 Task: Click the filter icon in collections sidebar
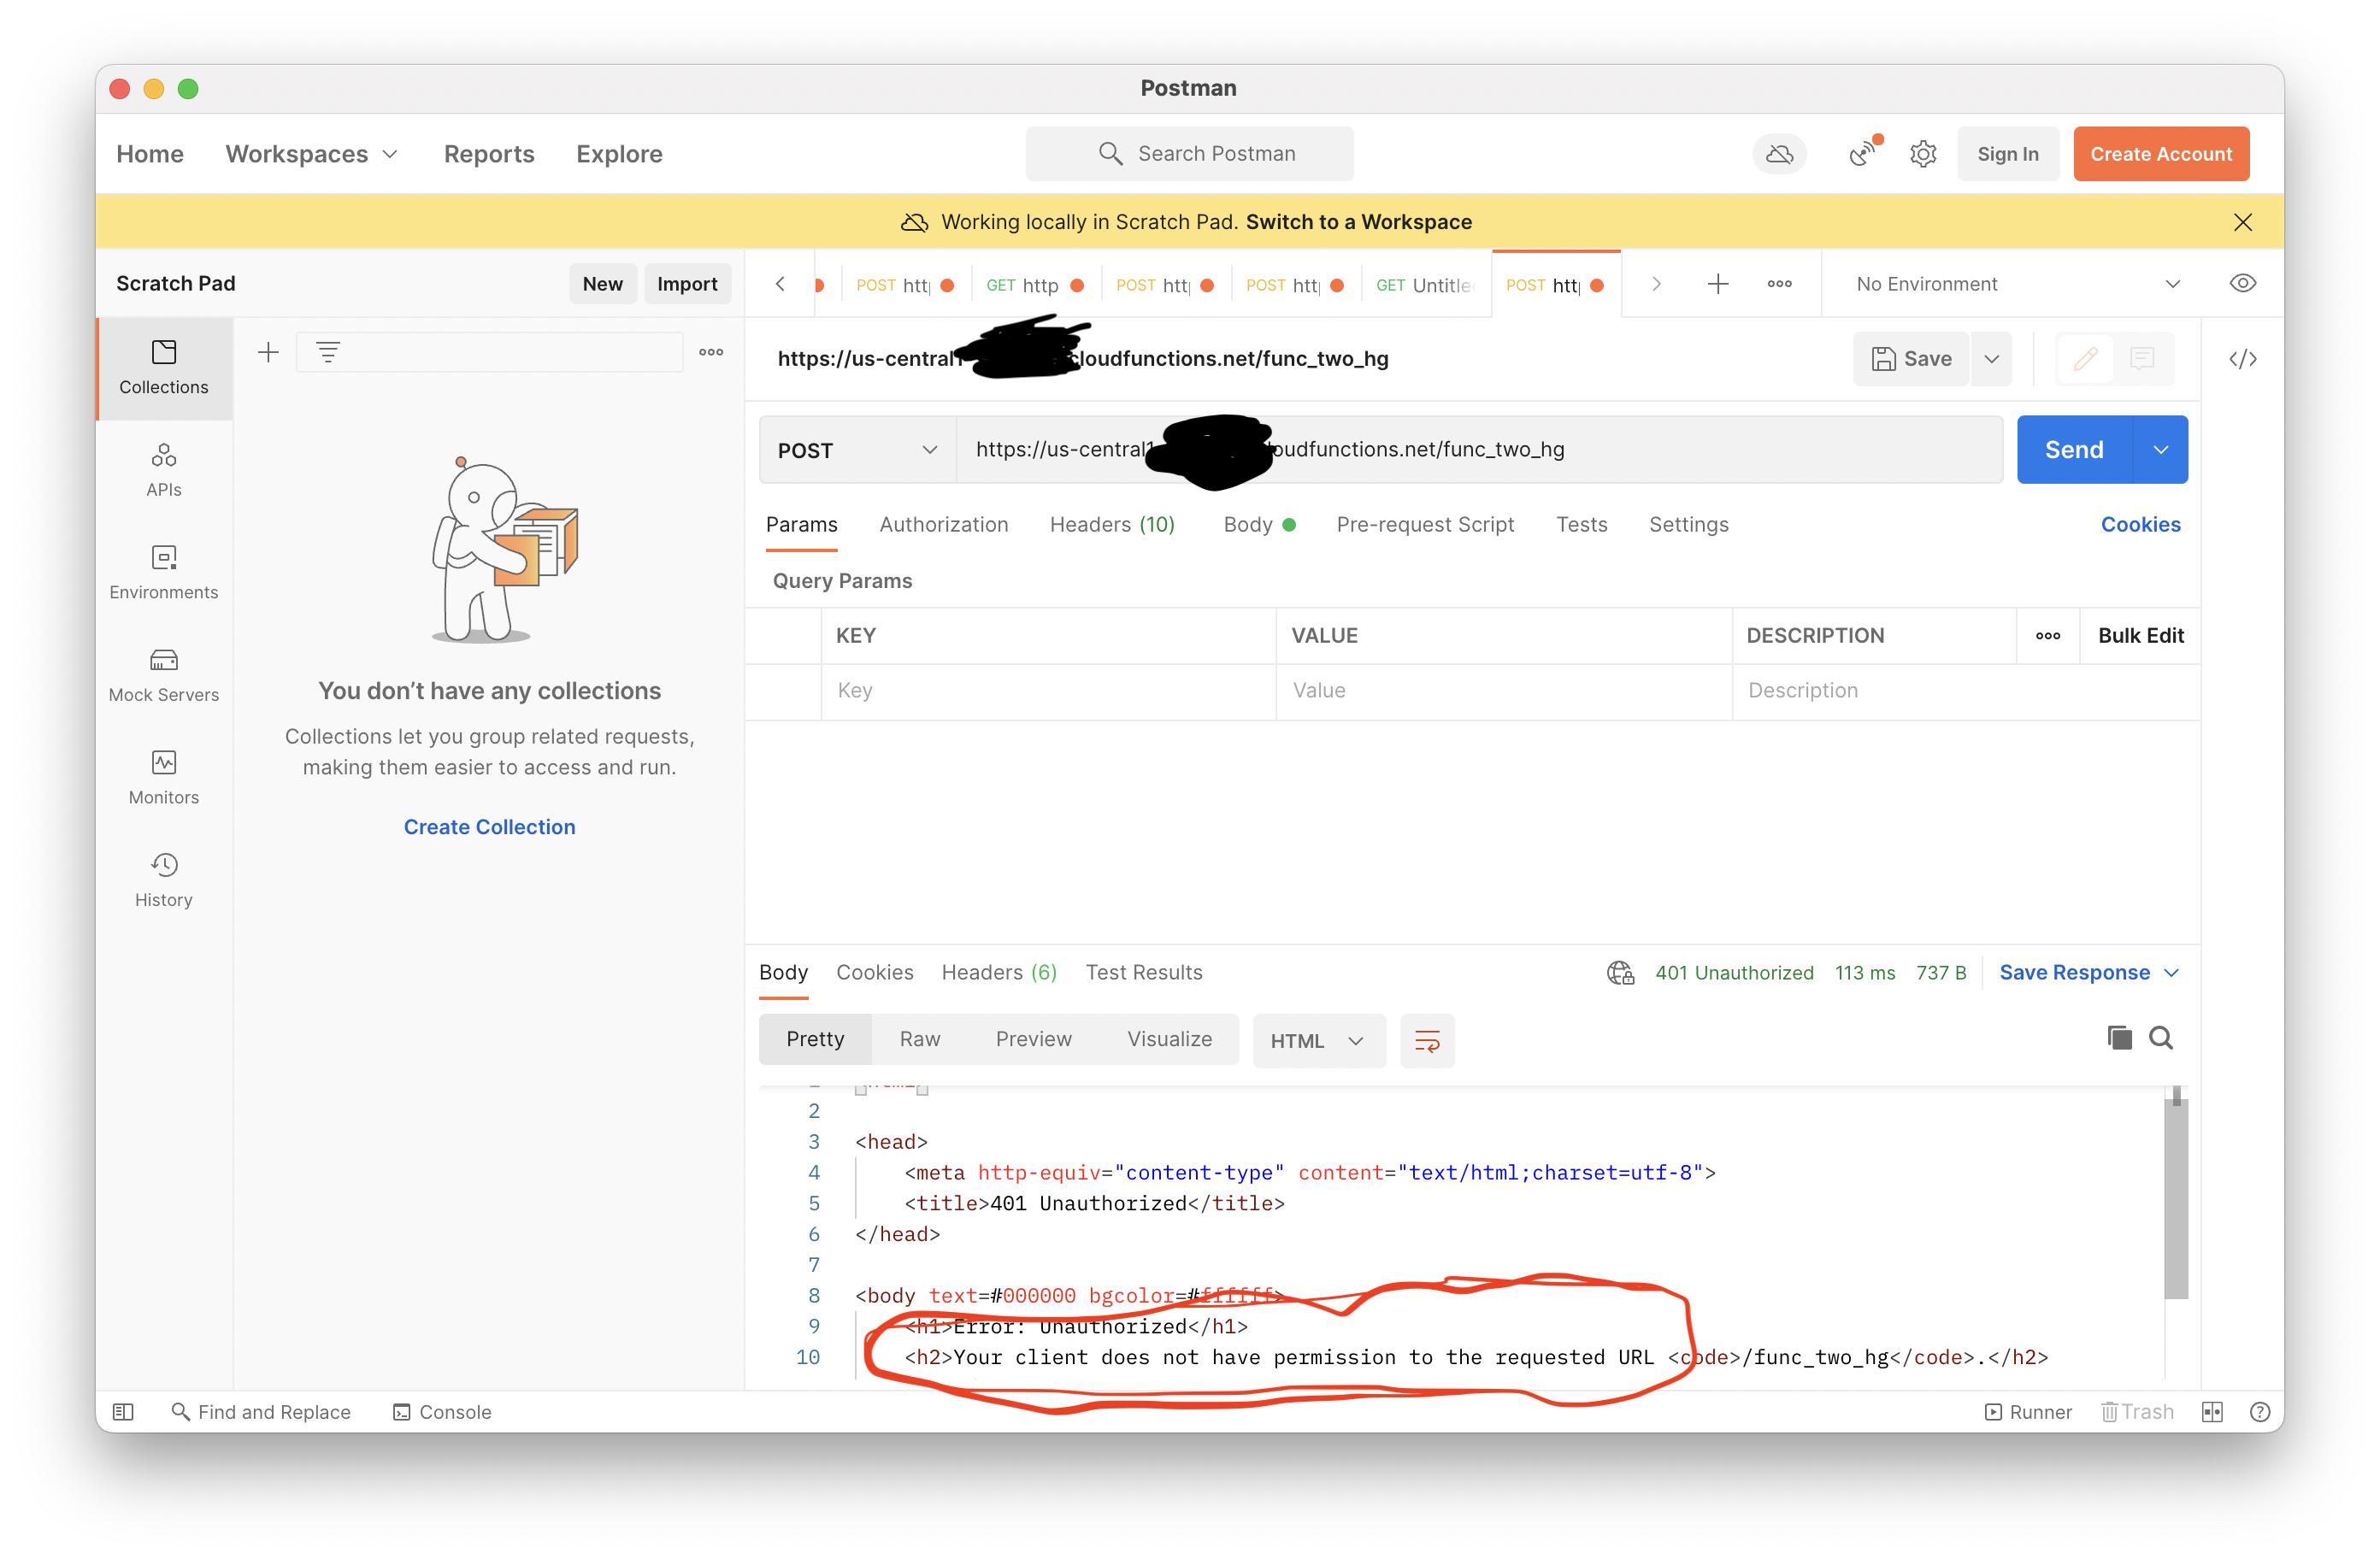(x=328, y=352)
